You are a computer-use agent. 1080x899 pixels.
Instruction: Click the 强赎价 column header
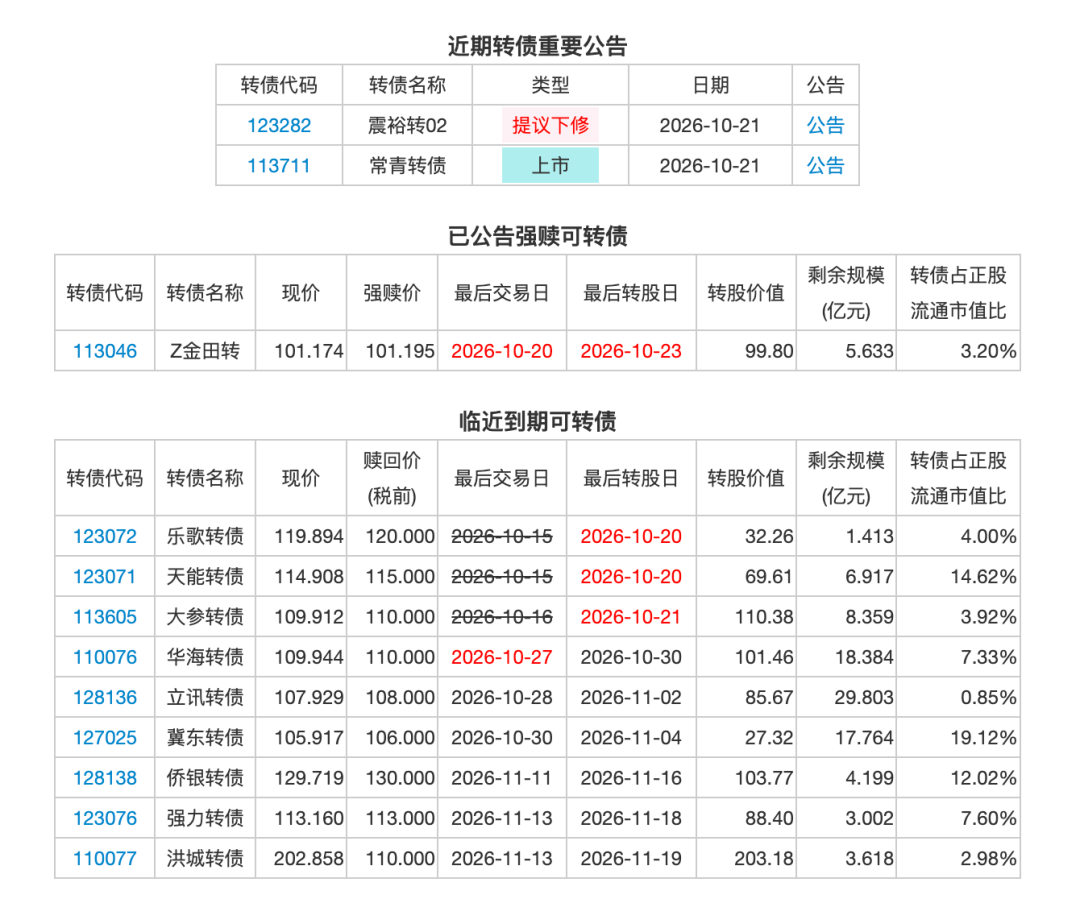pos(392,293)
